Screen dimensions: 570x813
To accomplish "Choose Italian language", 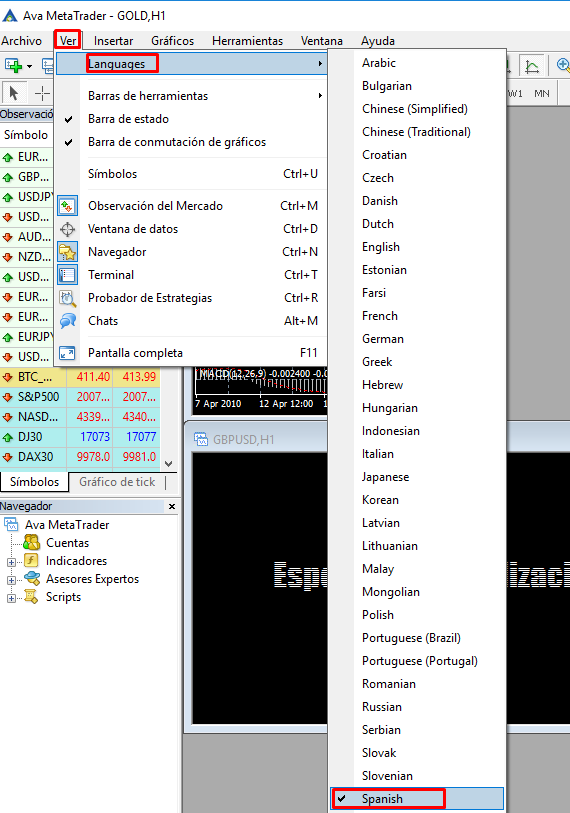I will [x=417, y=454].
